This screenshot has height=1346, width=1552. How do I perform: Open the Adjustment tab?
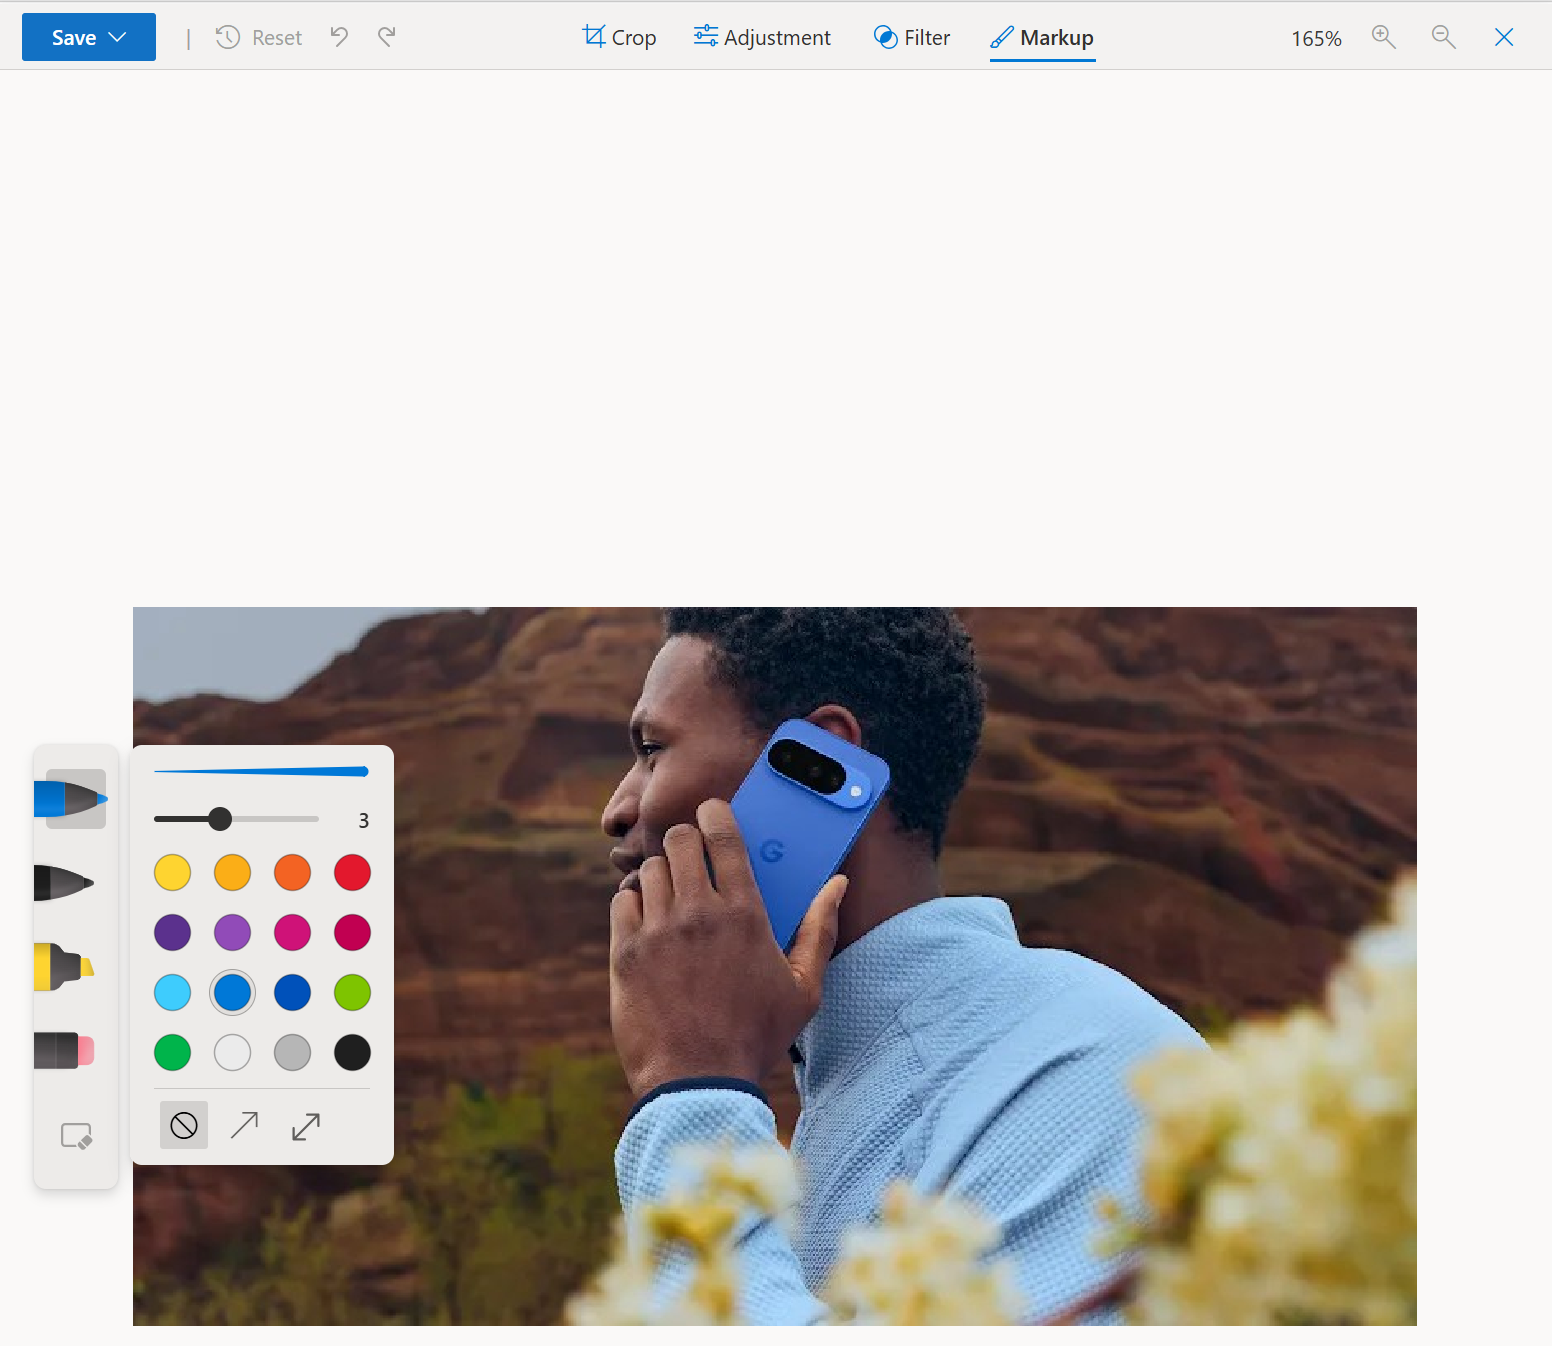pos(762,37)
